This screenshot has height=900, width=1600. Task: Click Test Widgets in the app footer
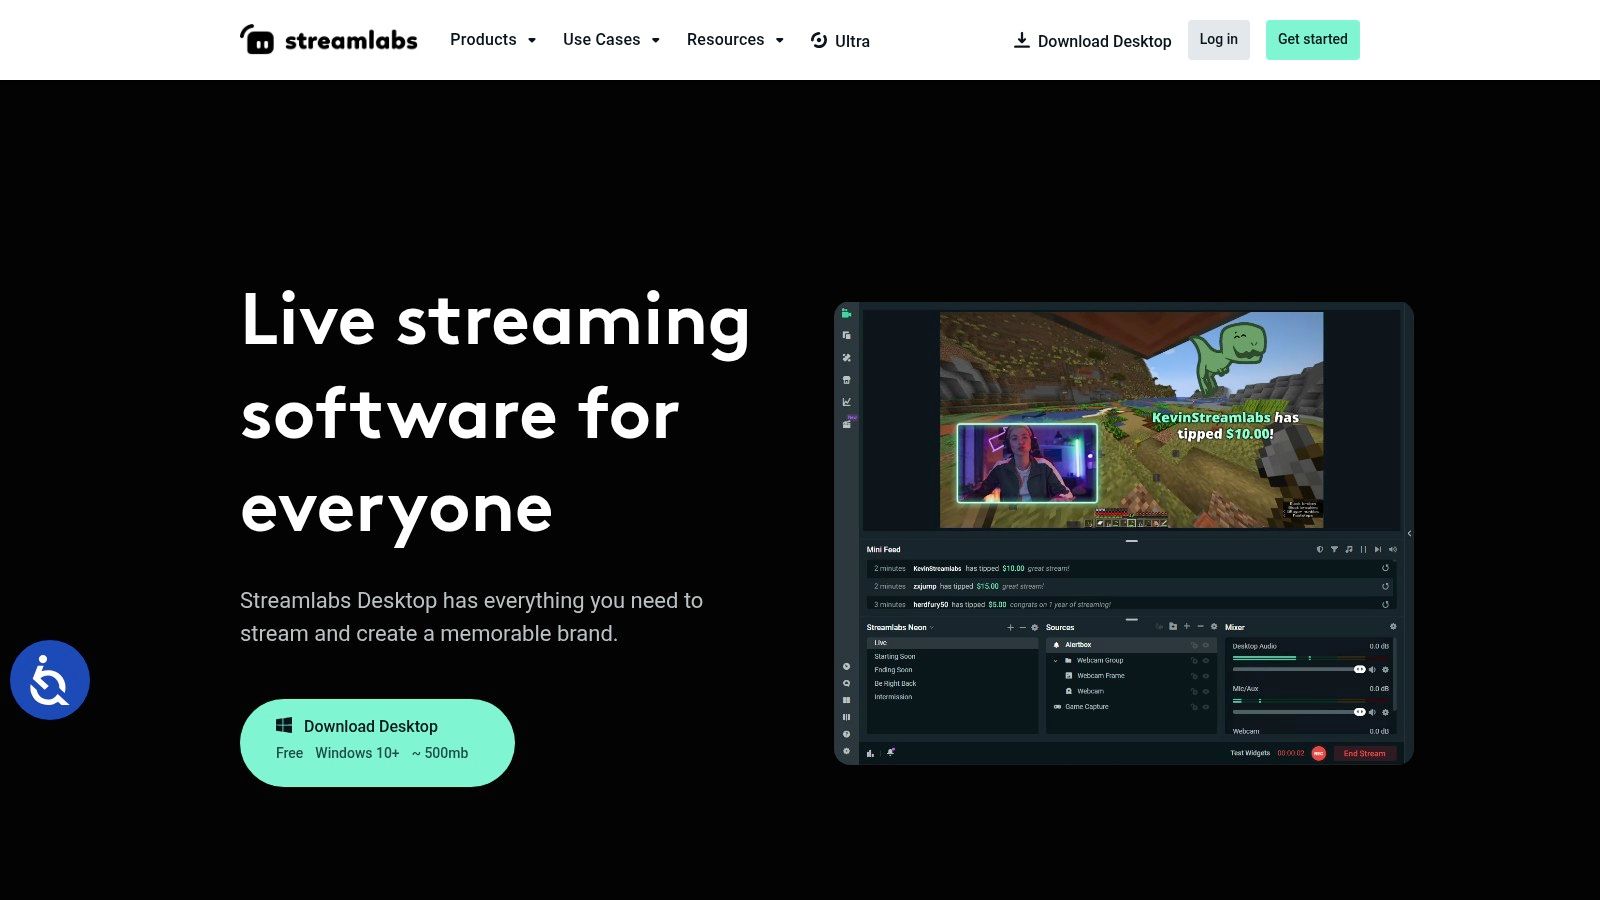[1250, 753]
